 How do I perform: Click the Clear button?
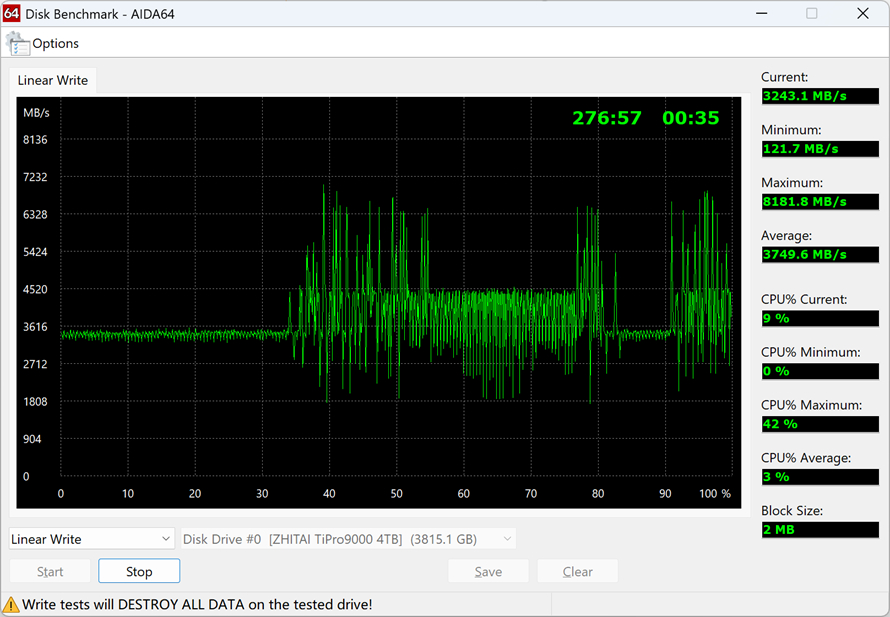(x=577, y=571)
